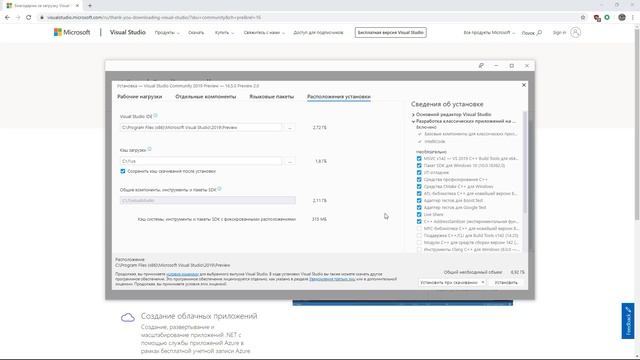Click the installer window feedback icon

(x=481, y=66)
